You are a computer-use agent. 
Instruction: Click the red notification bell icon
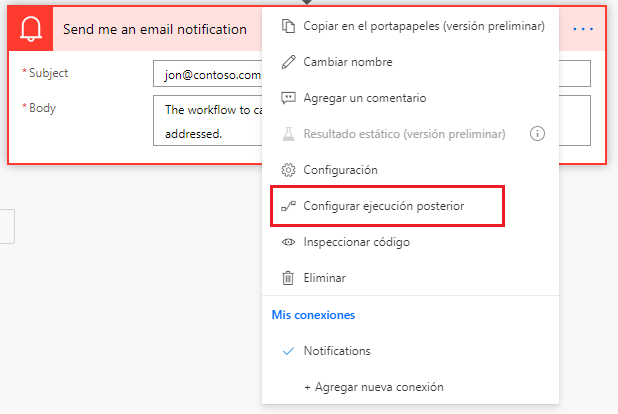pyautogui.click(x=29, y=29)
